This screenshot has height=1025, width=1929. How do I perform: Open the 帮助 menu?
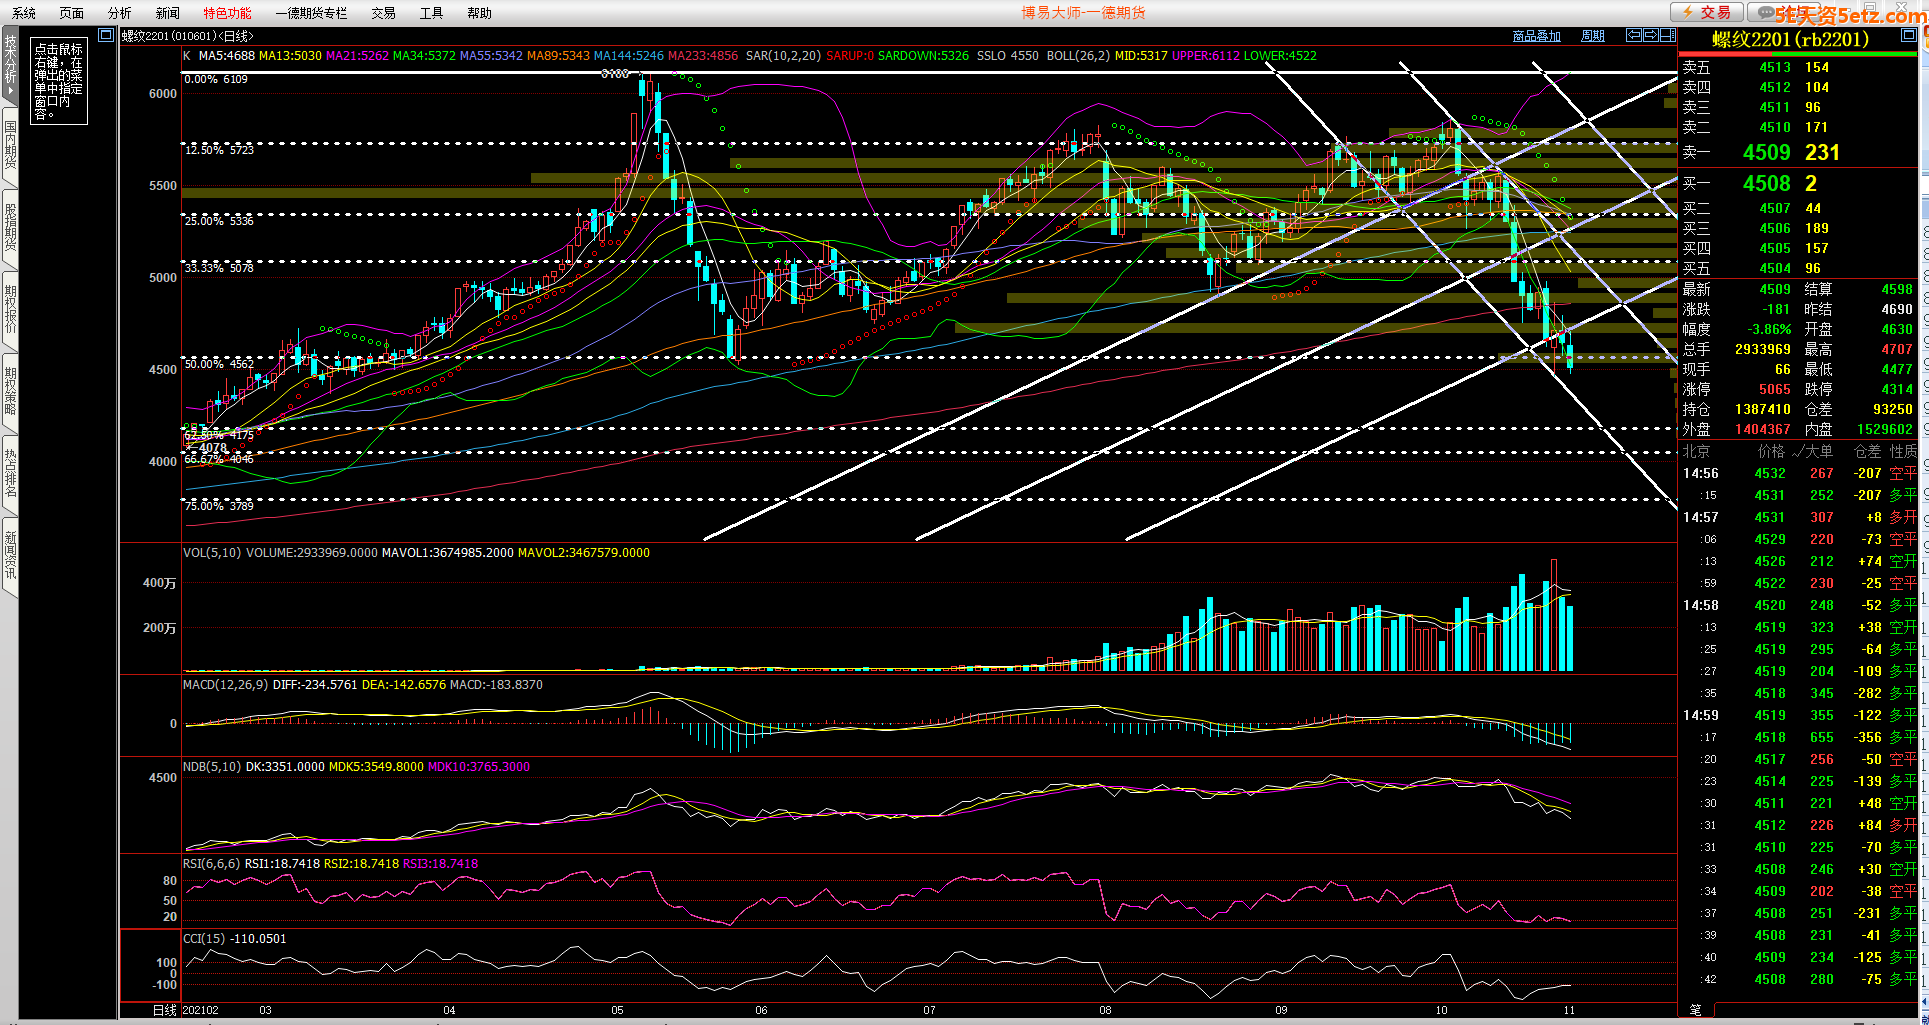pos(479,13)
